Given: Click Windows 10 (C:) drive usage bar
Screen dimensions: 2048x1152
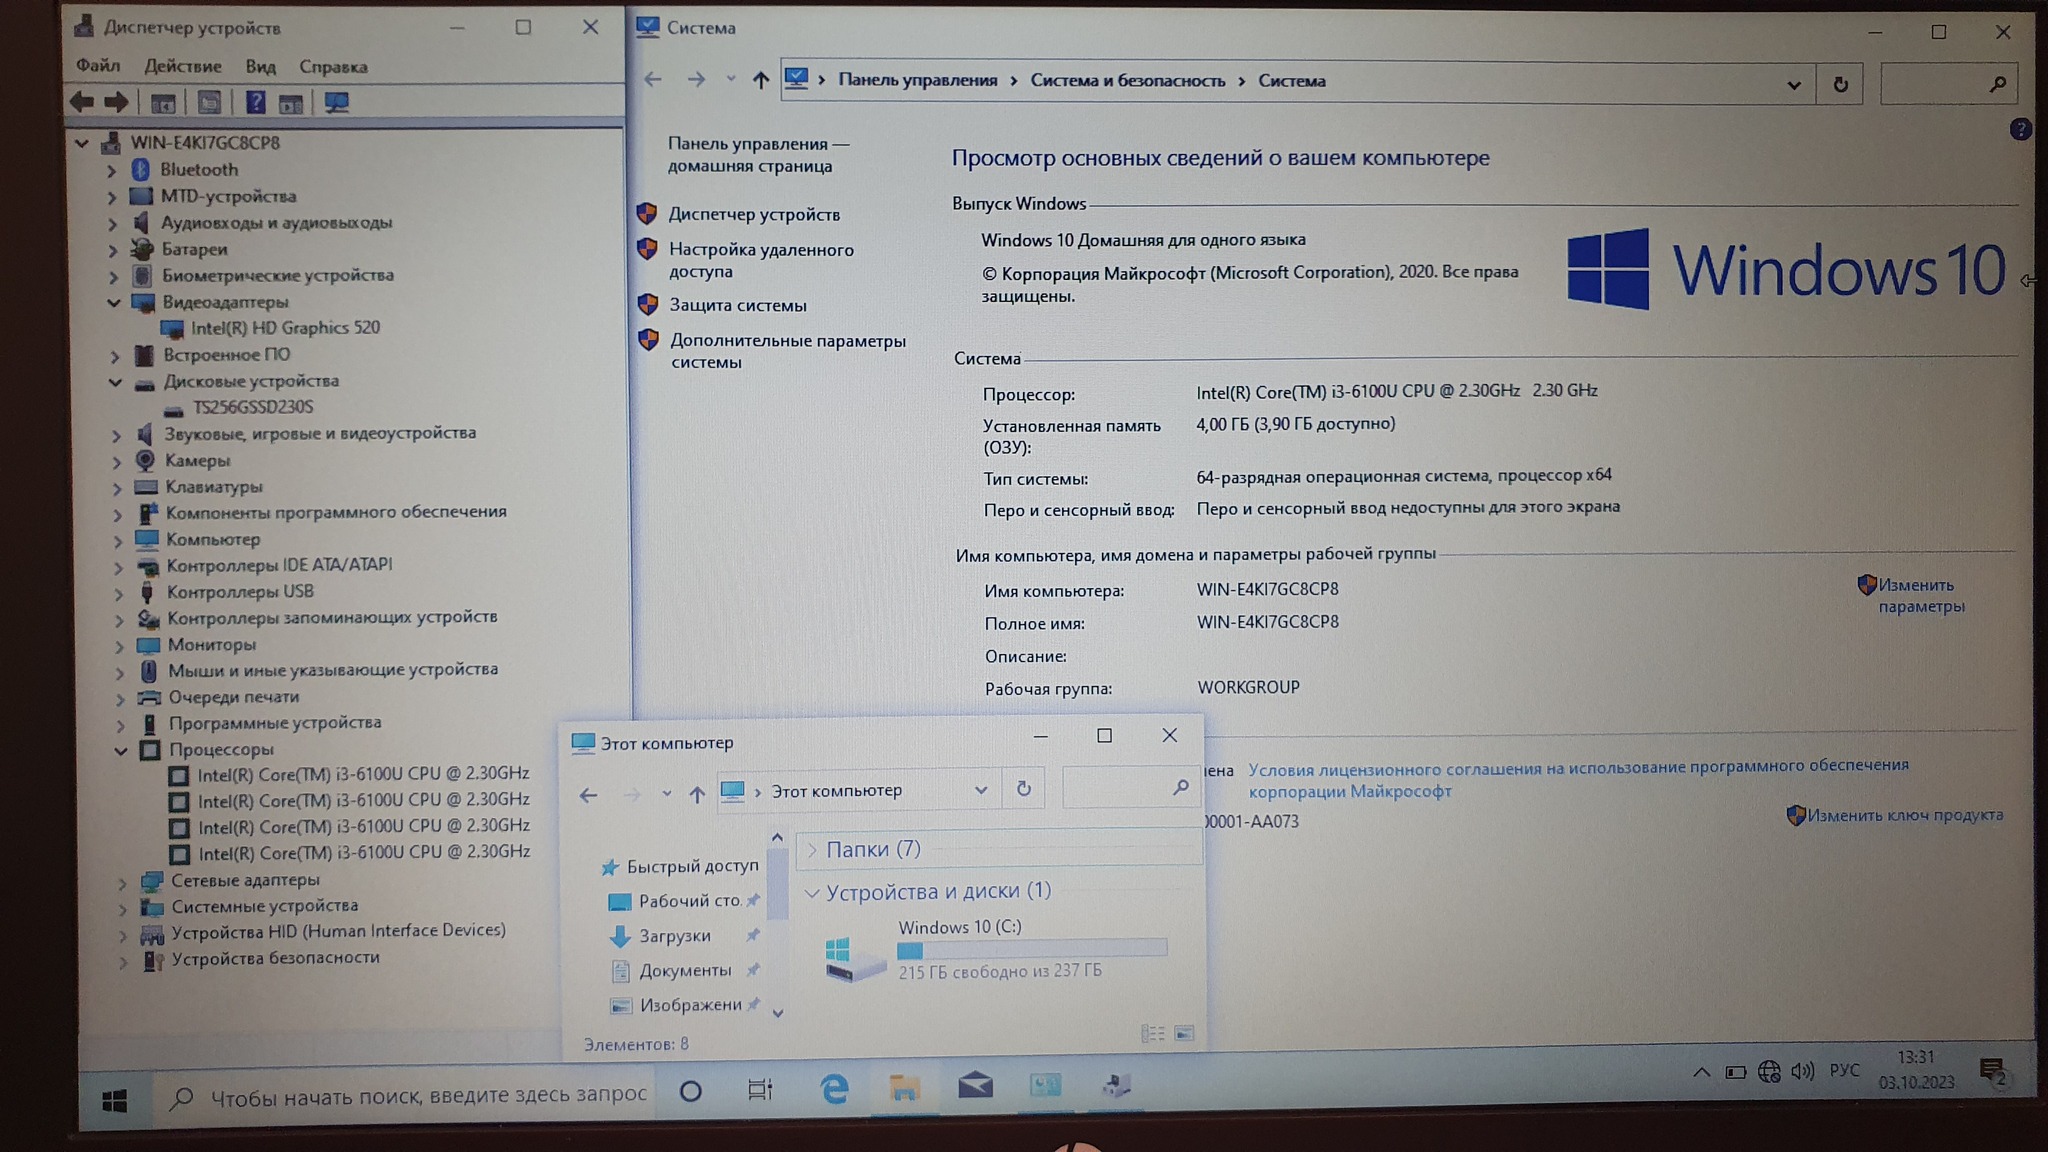Looking at the screenshot, I should [x=1031, y=949].
